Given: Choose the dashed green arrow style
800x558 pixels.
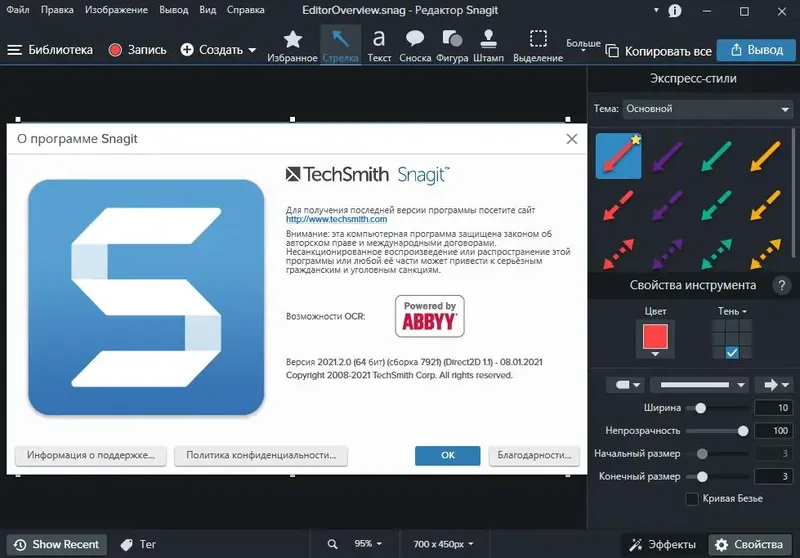Looking at the screenshot, I should coord(716,205).
